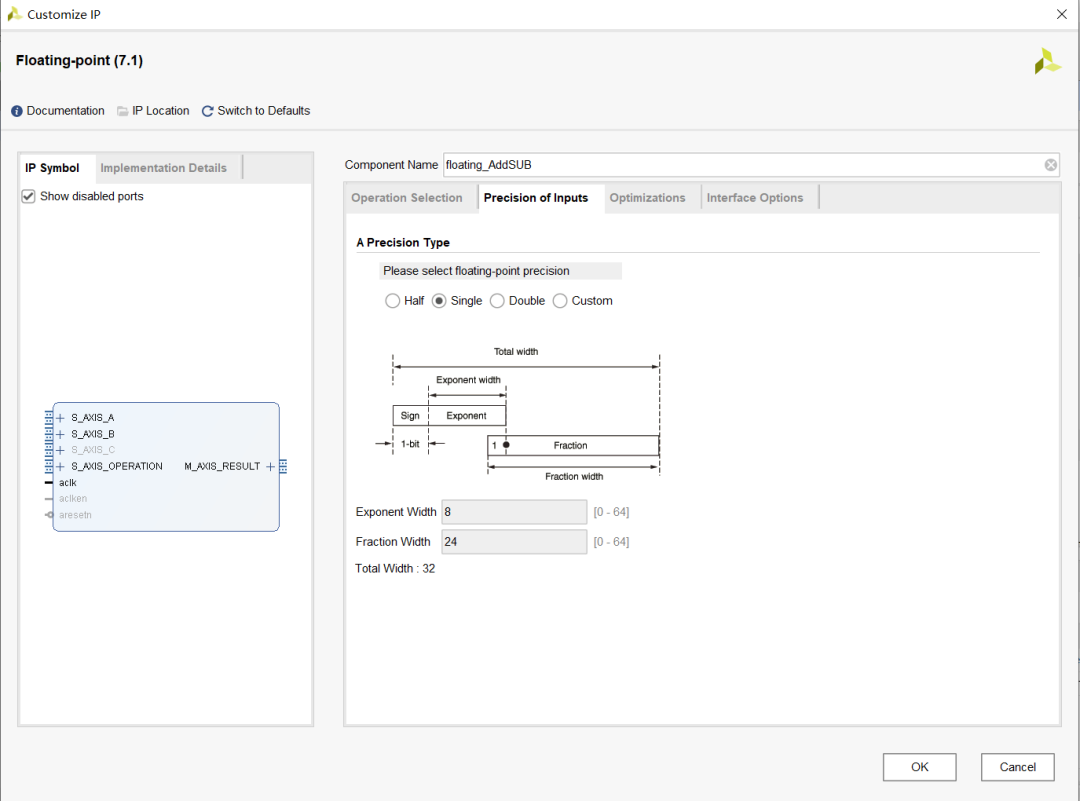Click the Switch to Defaults refresh icon
Image resolution: width=1080 pixels, height=801 pixels.
(208, 111)
